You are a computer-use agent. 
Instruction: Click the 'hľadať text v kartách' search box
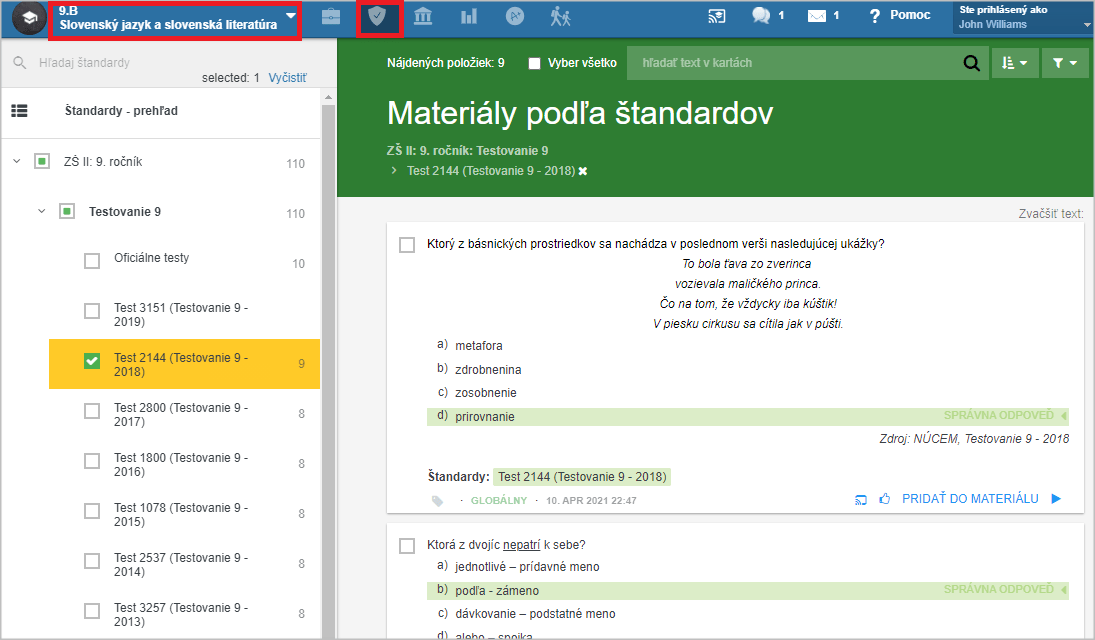point(793,63)
